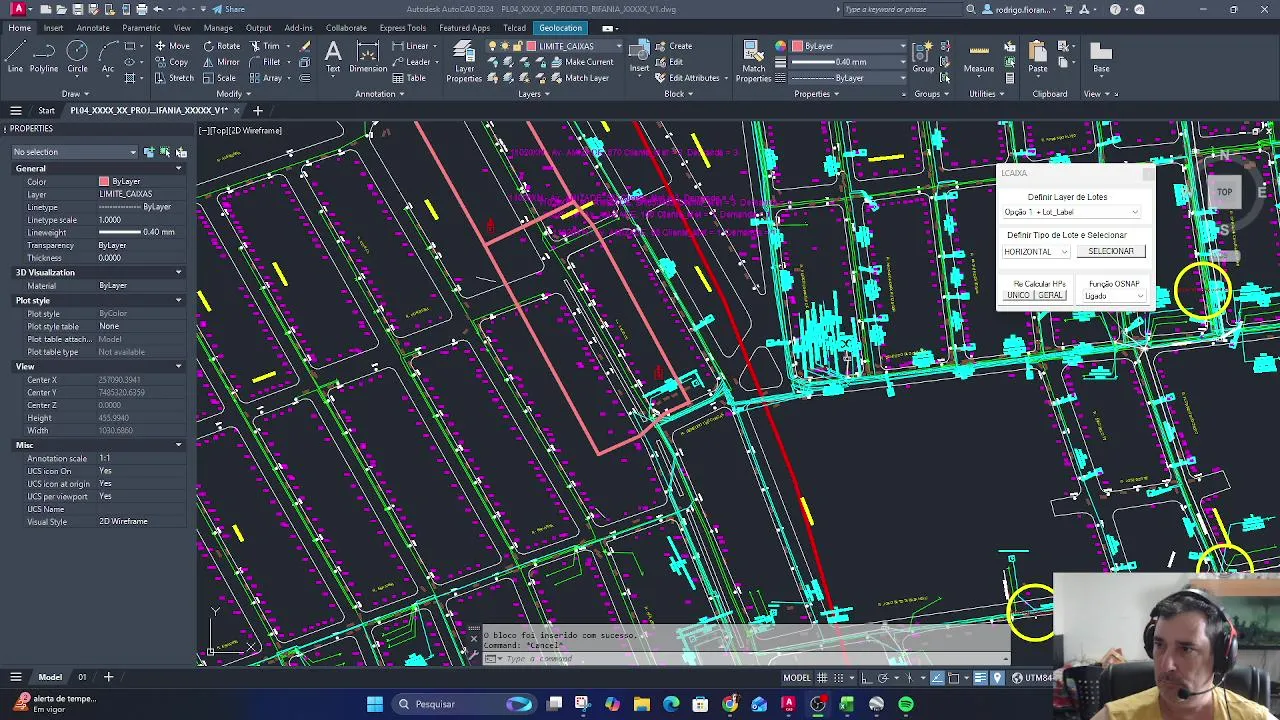Toggle layer lock padlock for LIMITE_CAIXAS
1280x720 pixels.
(517, 46)
